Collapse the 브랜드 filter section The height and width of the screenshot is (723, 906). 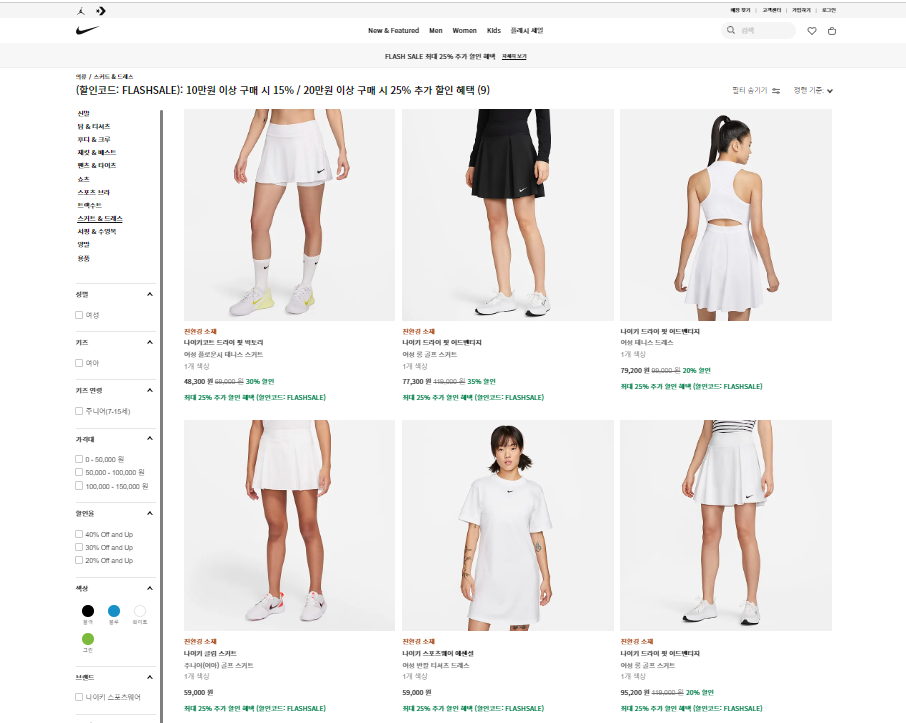coord(150,677)
